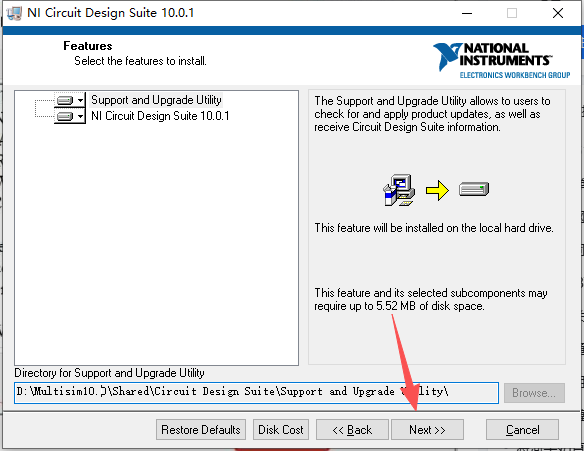584x451 pixels.
Task: Select Support and Upgrade Utility tree item
Action: (156, 100)
